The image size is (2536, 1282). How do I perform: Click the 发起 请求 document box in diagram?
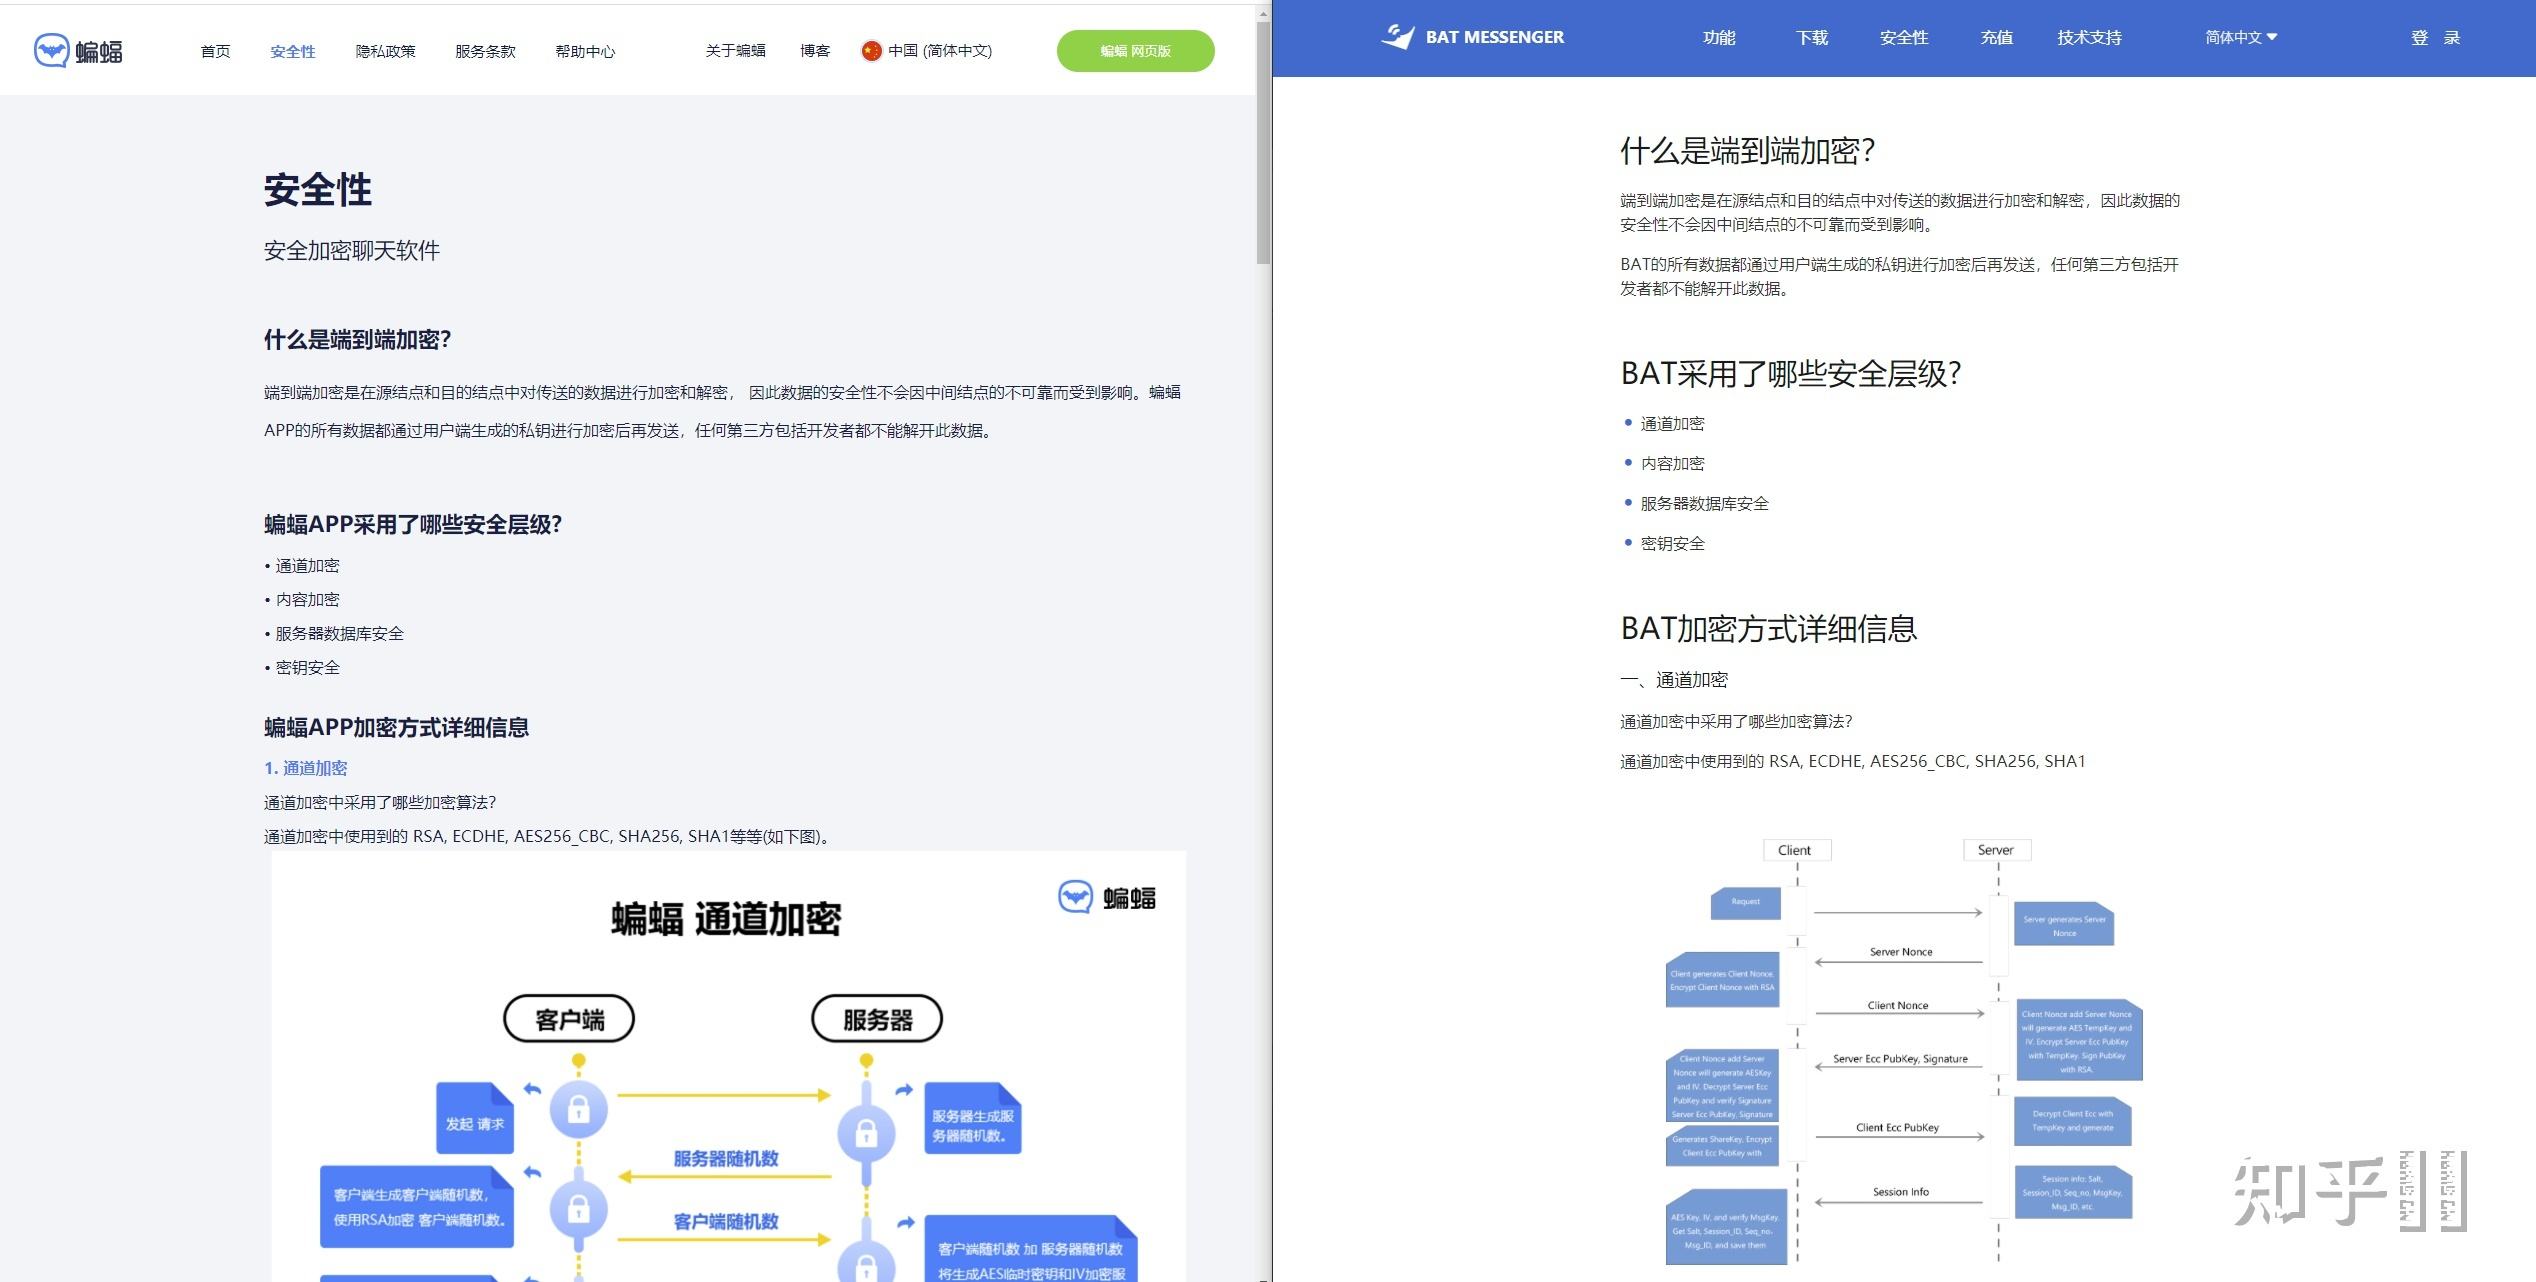click(x=475, y=1118)
